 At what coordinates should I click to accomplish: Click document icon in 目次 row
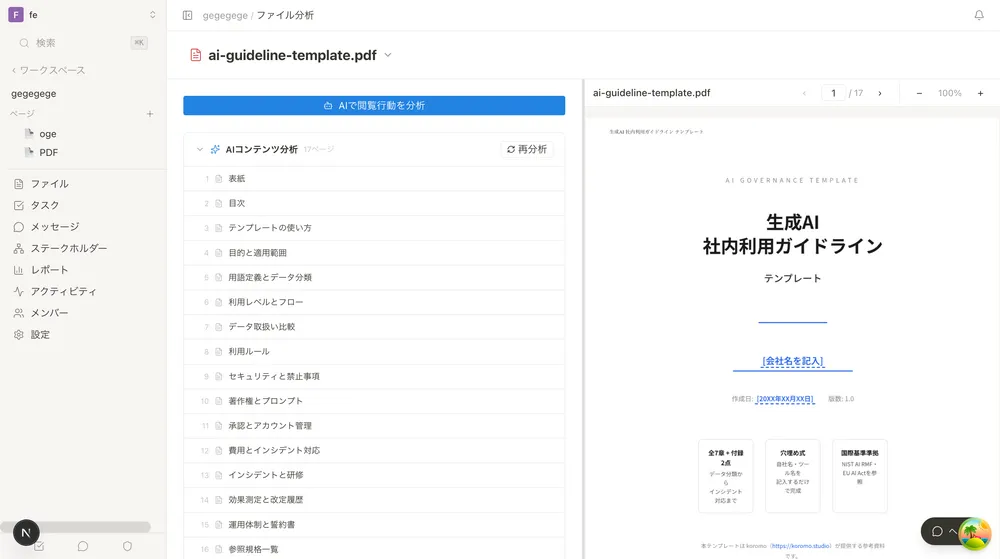pyautogui.click(x=219, y=203)
